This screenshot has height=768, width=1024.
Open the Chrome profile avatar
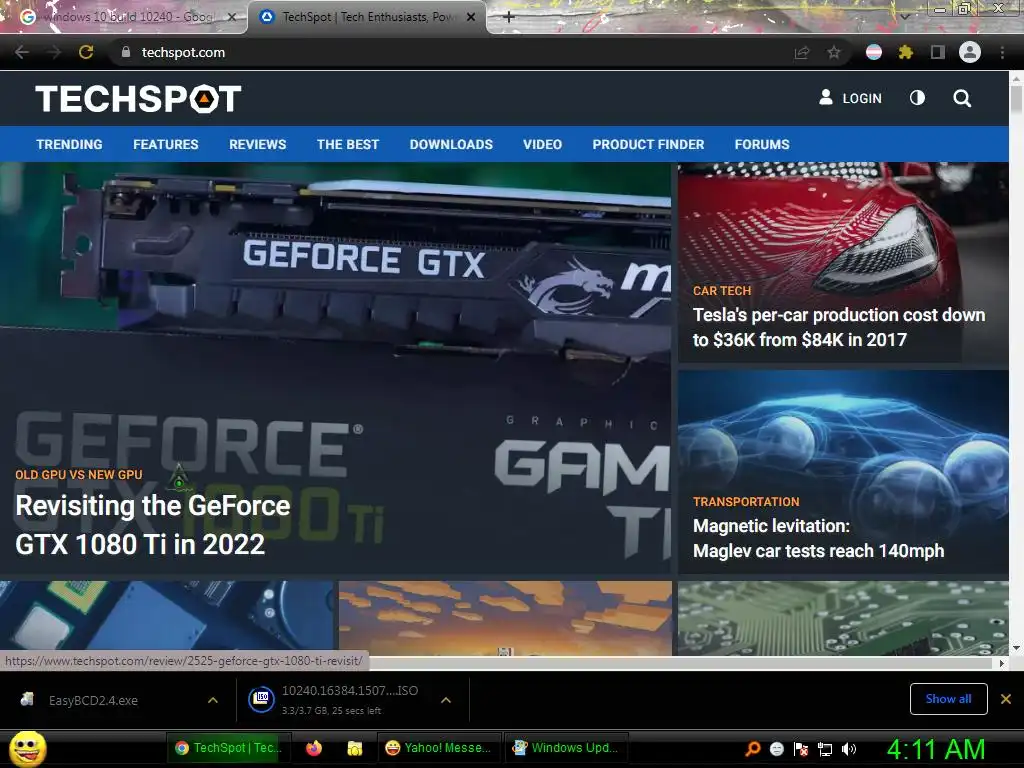pyautogui.click(x=970, y=52)
